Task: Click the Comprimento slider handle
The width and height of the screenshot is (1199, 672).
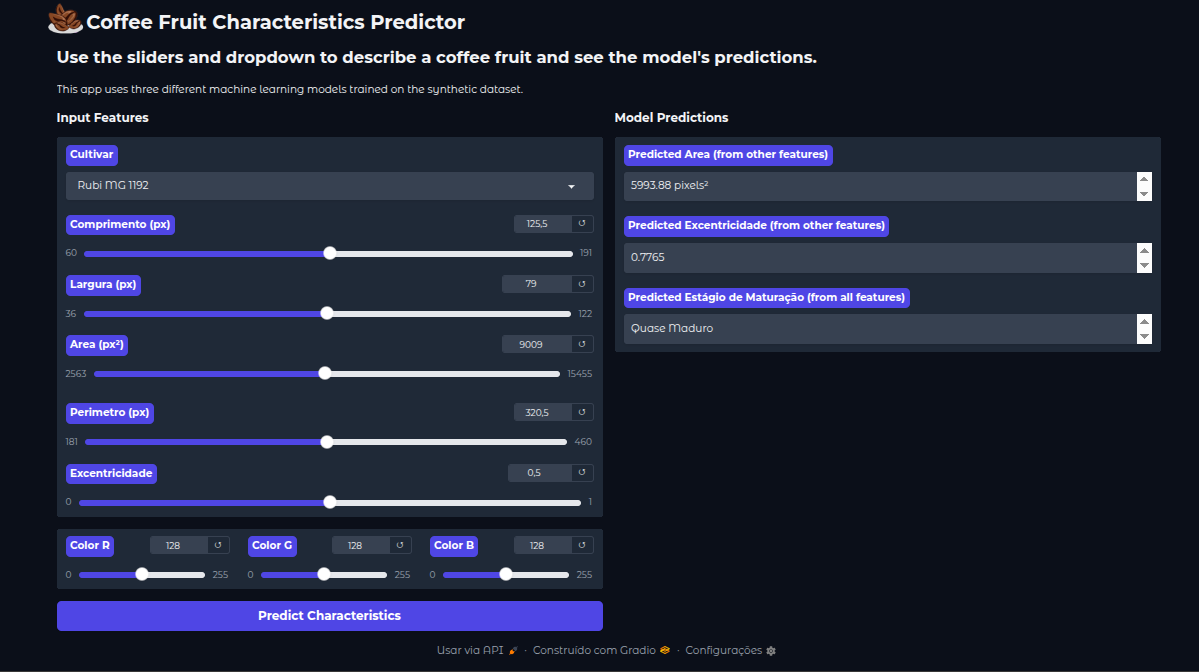Action: click(330, 253)
